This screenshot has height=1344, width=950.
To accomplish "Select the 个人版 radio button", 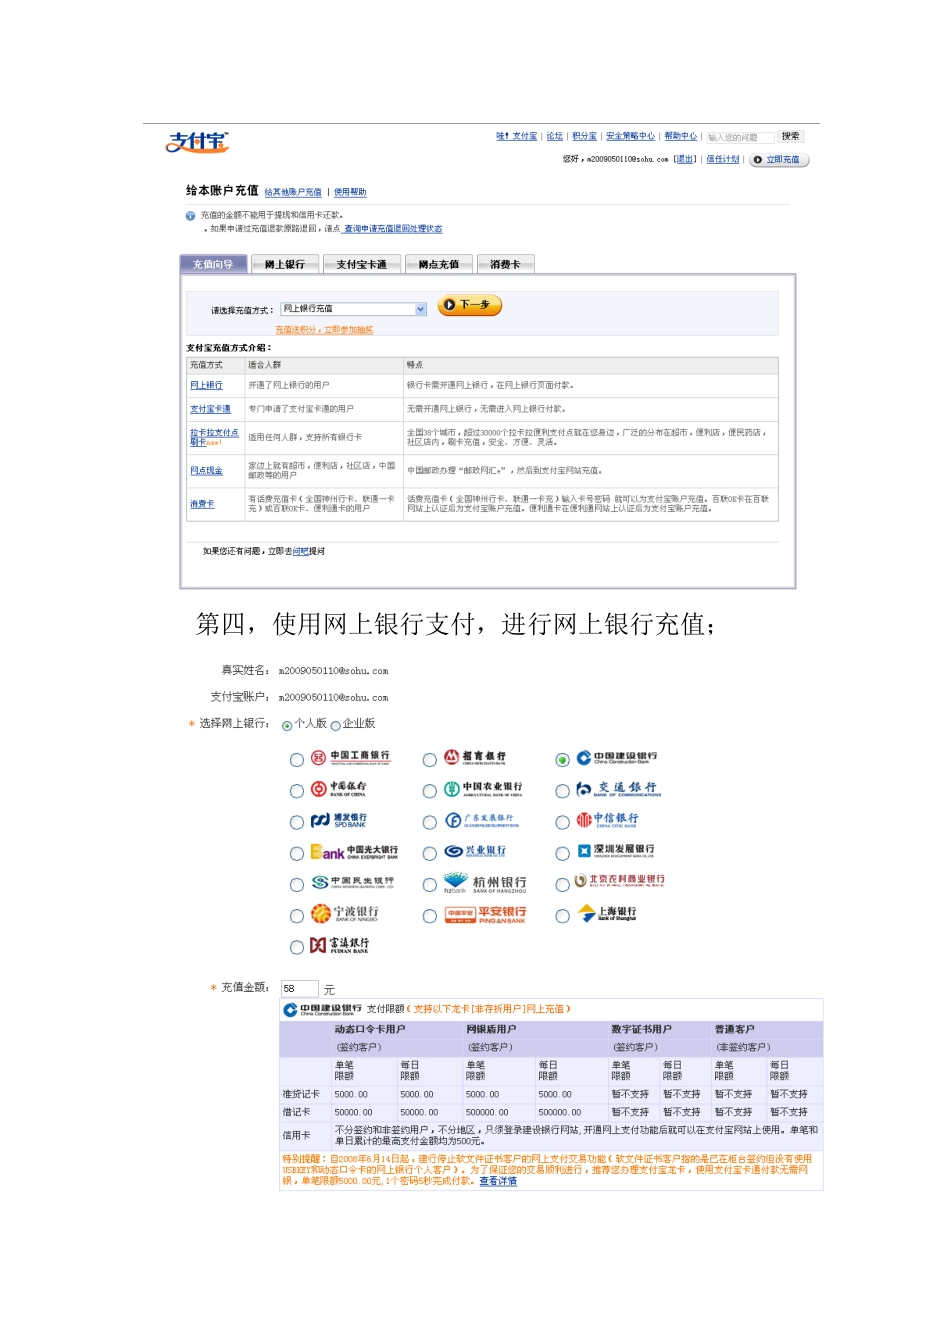I will coord(287,726).
